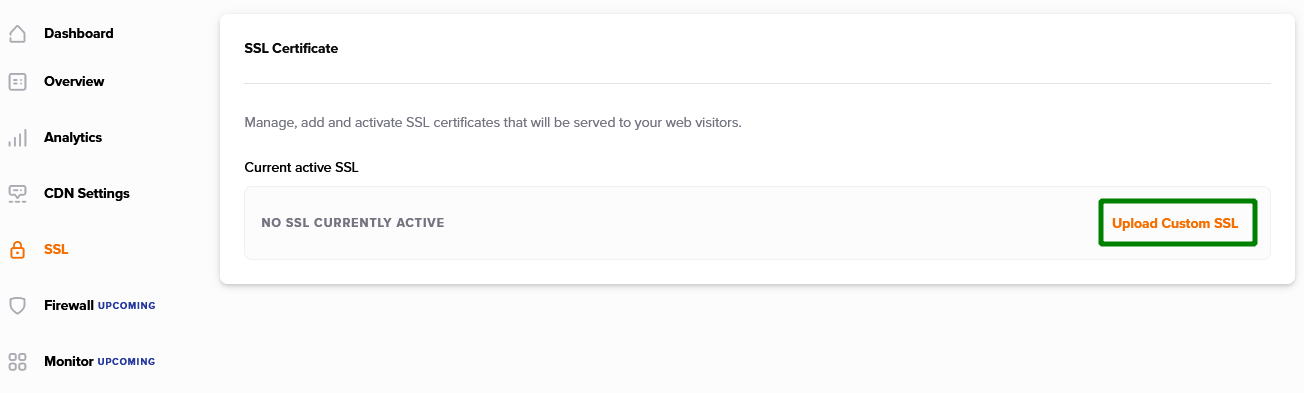Image resolution: width=1304 pixels, height=393 pixels.
Task: Click the UPCOMING badge beside Monitor
Action: [127, 362]
